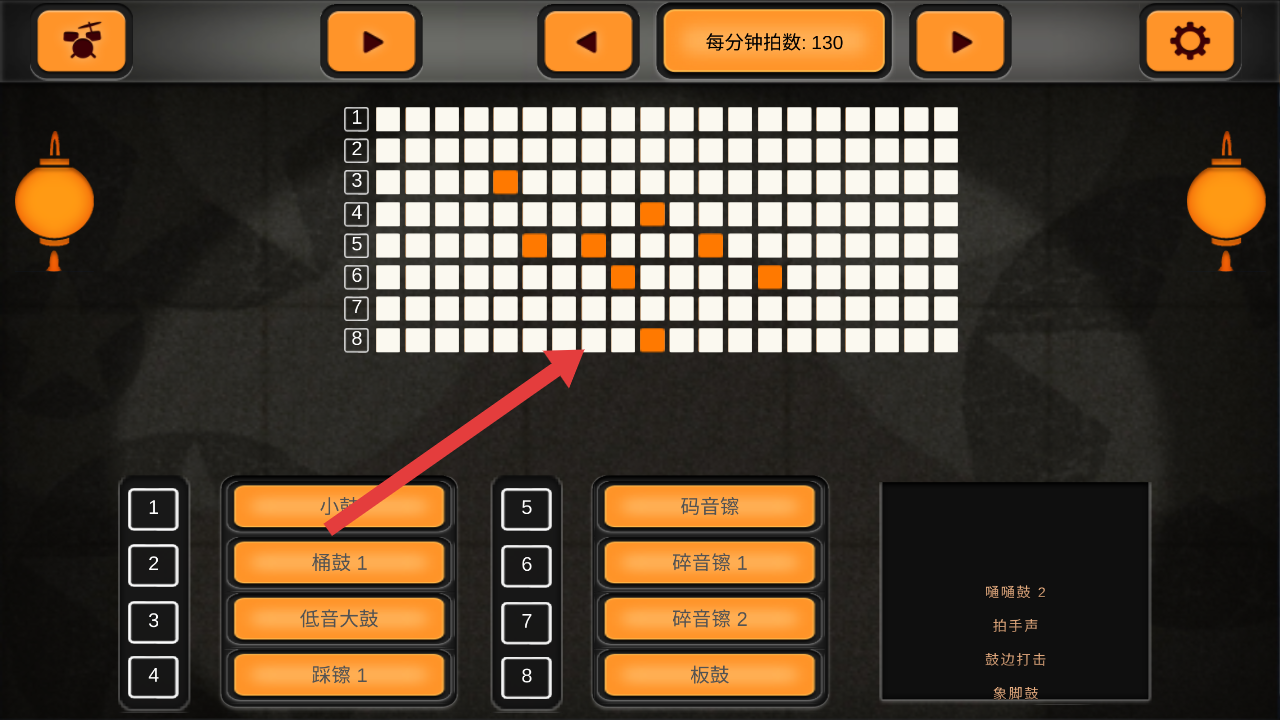Image resolution: width=1280 pixels, height=720 pixels.
Task: Pick 鼓边打击 from the sound list
Action: click(x=1015, y=659)
